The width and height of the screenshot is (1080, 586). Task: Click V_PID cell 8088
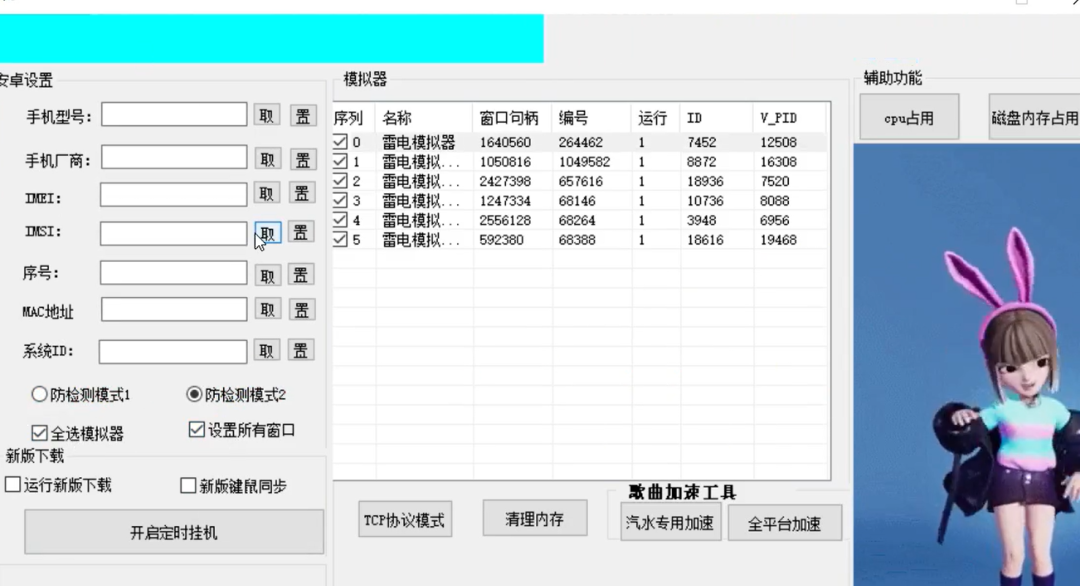(774, 200)
